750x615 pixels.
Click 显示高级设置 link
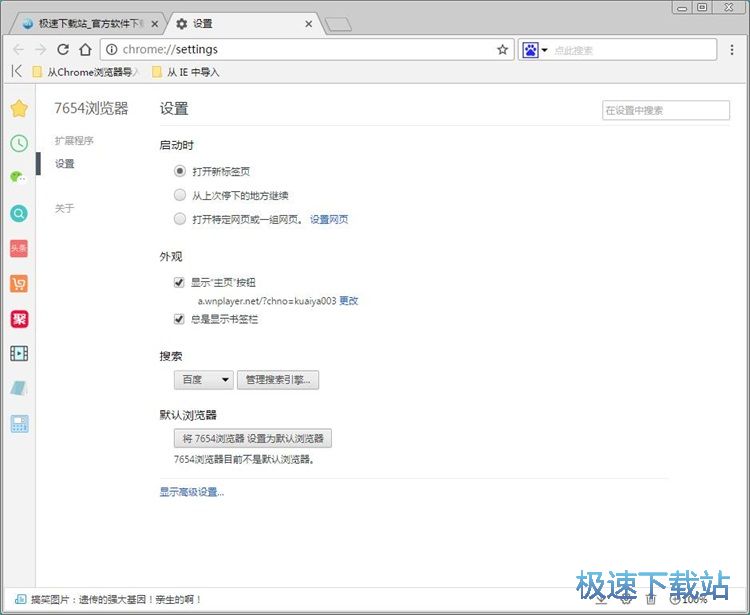[192, 492]
